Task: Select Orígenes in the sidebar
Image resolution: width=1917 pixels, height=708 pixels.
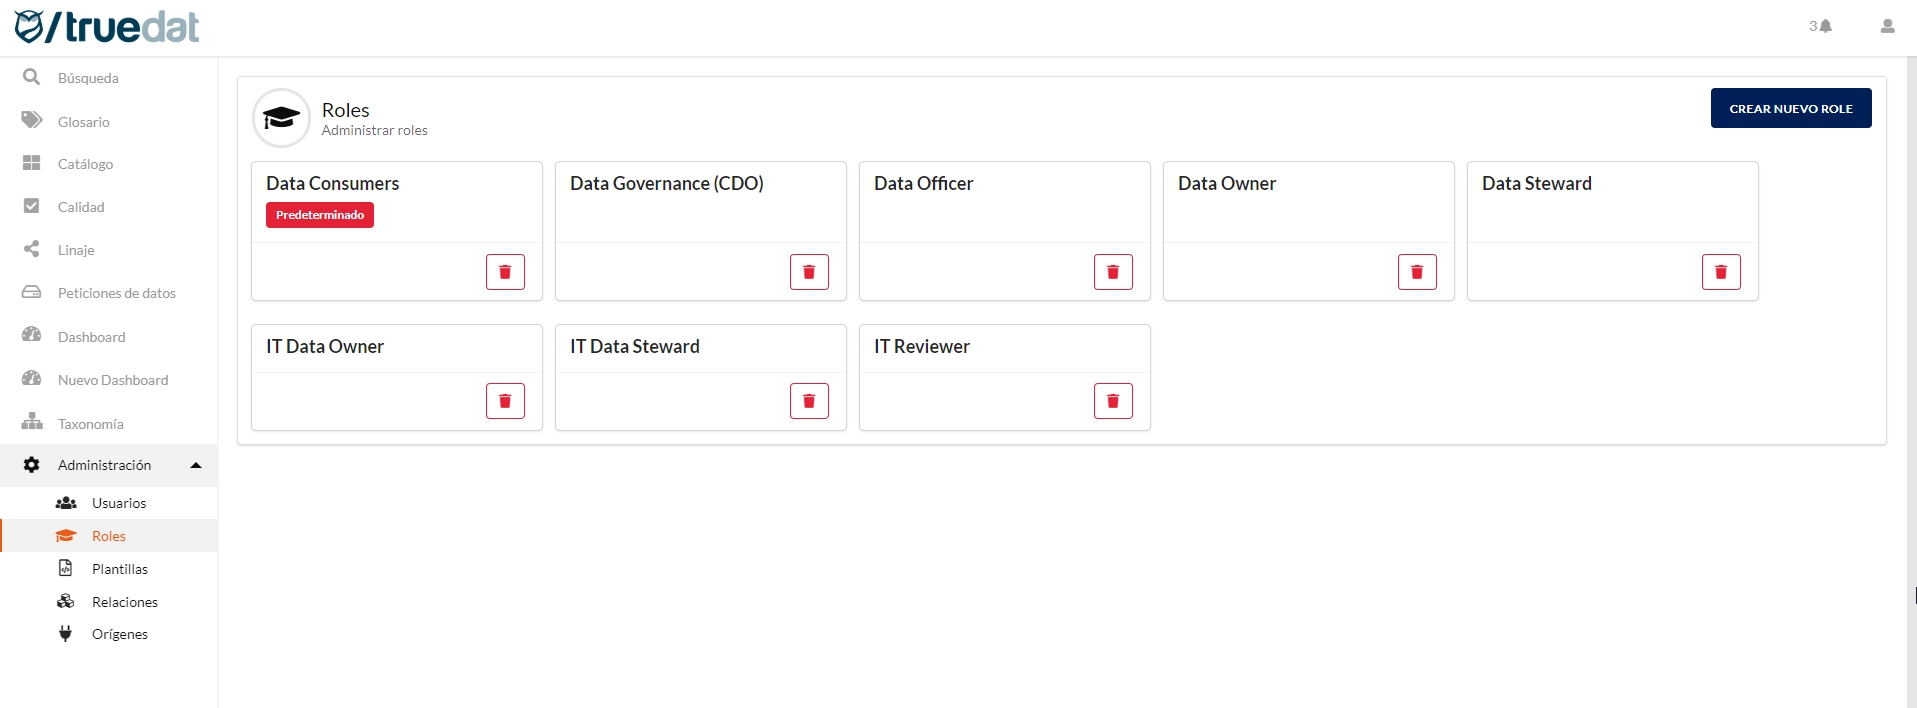Action: pos(119,634)
